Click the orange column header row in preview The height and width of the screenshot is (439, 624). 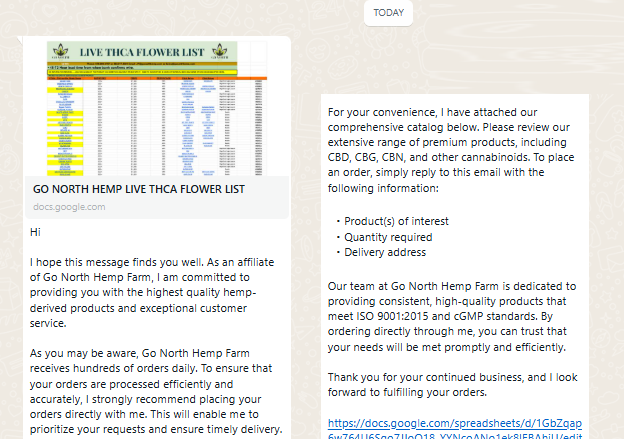157,78
